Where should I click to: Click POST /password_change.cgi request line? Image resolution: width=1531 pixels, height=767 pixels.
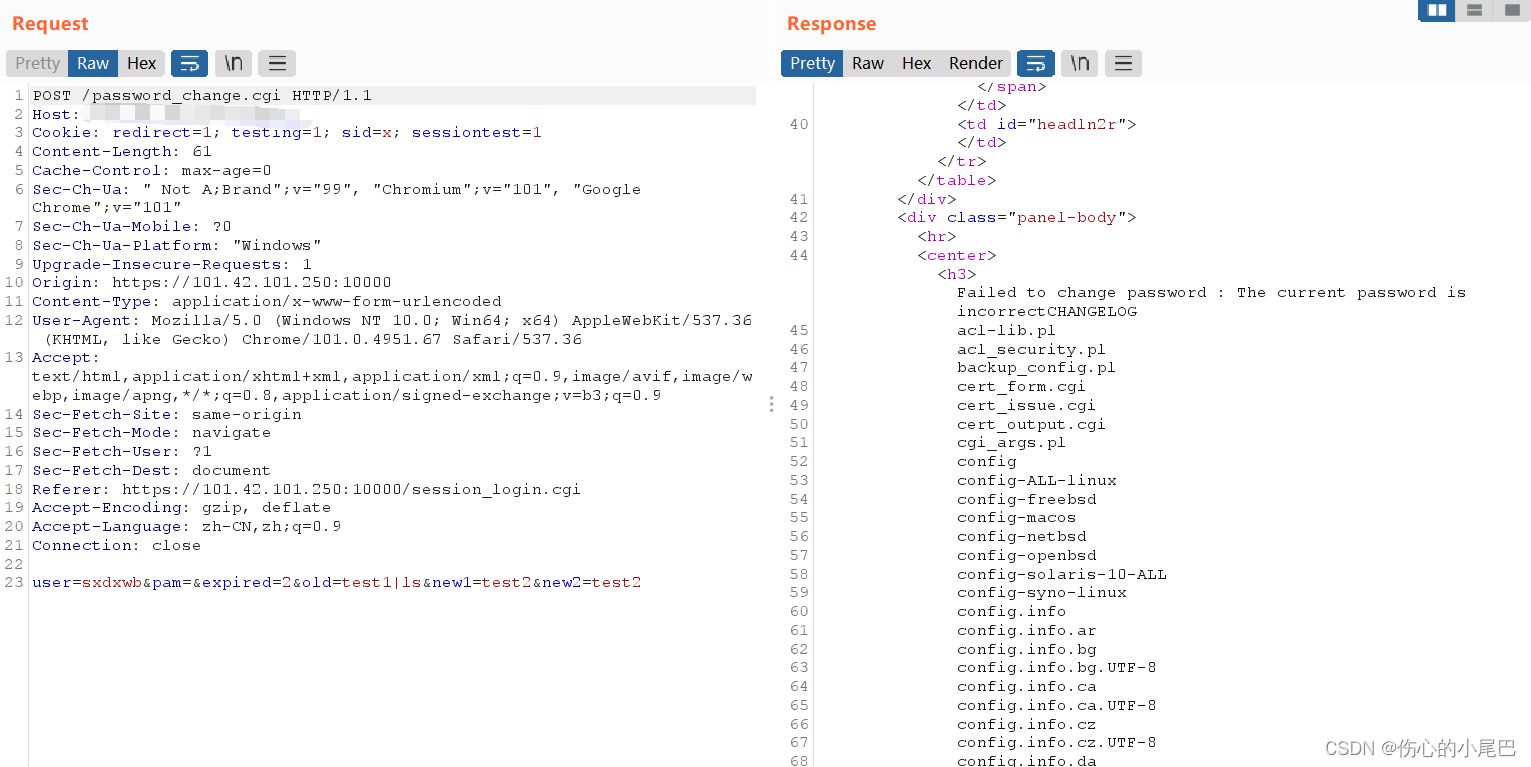[x=202, y=96]
